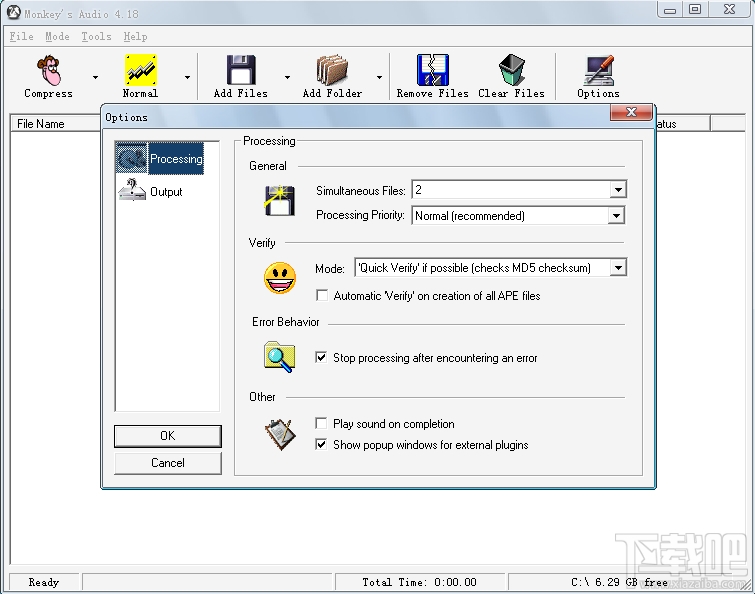Open the Mode menu
Screen dimensions: 755x594
[x=57, y=37]
